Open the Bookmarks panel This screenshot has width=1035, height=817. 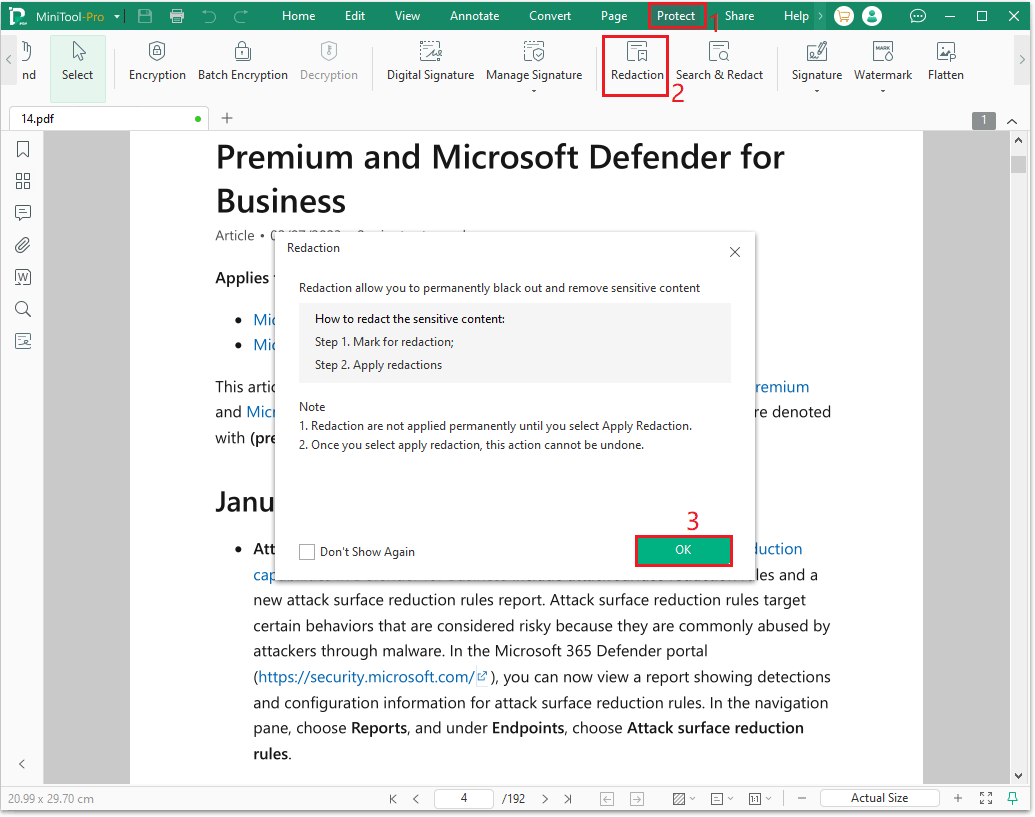click(x=22, y=148)
